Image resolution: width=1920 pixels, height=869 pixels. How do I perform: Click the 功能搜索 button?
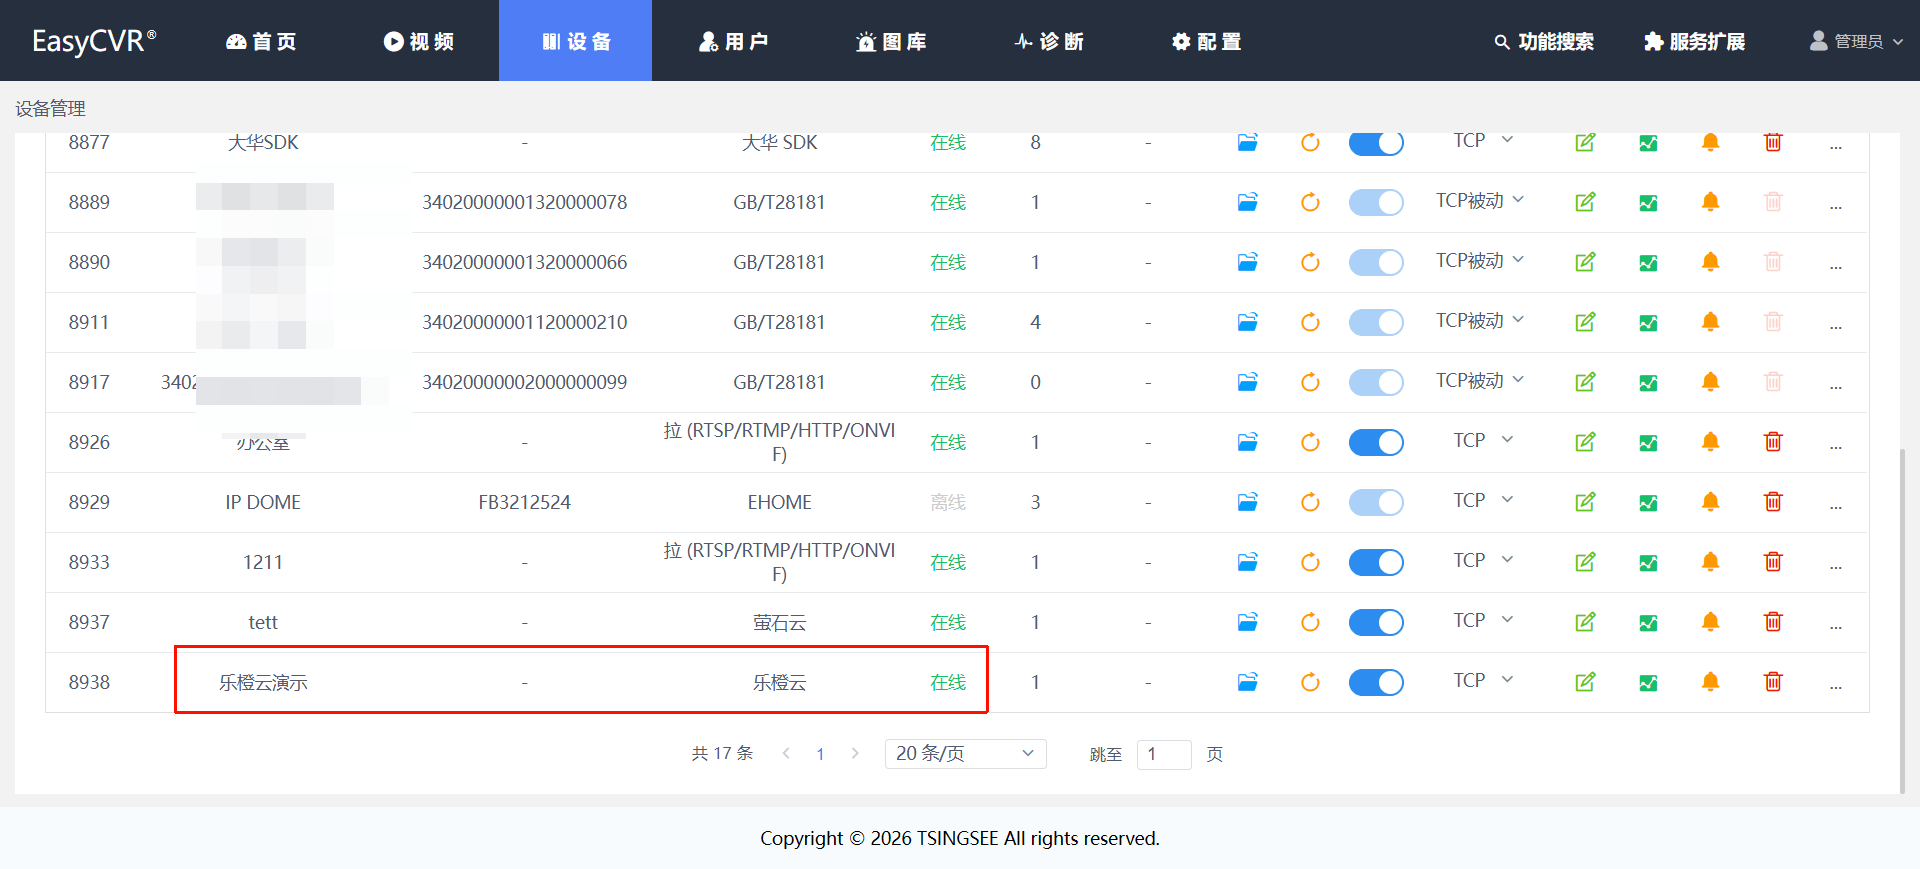click(1544, 41)
